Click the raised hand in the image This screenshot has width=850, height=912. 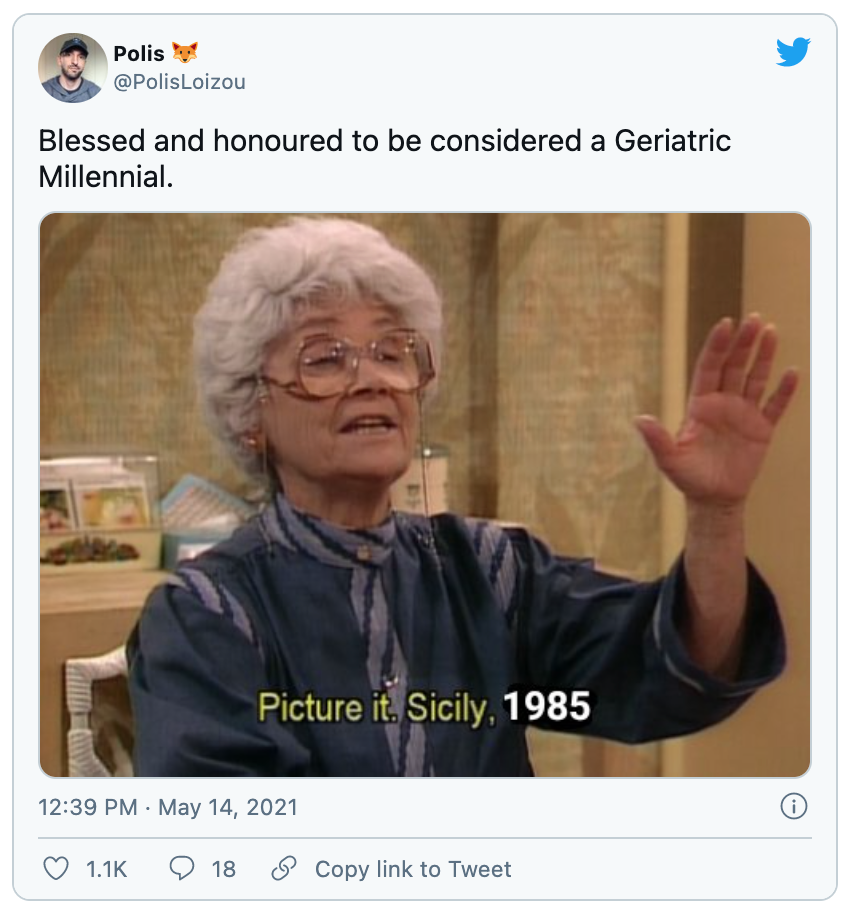coord(721,407)
